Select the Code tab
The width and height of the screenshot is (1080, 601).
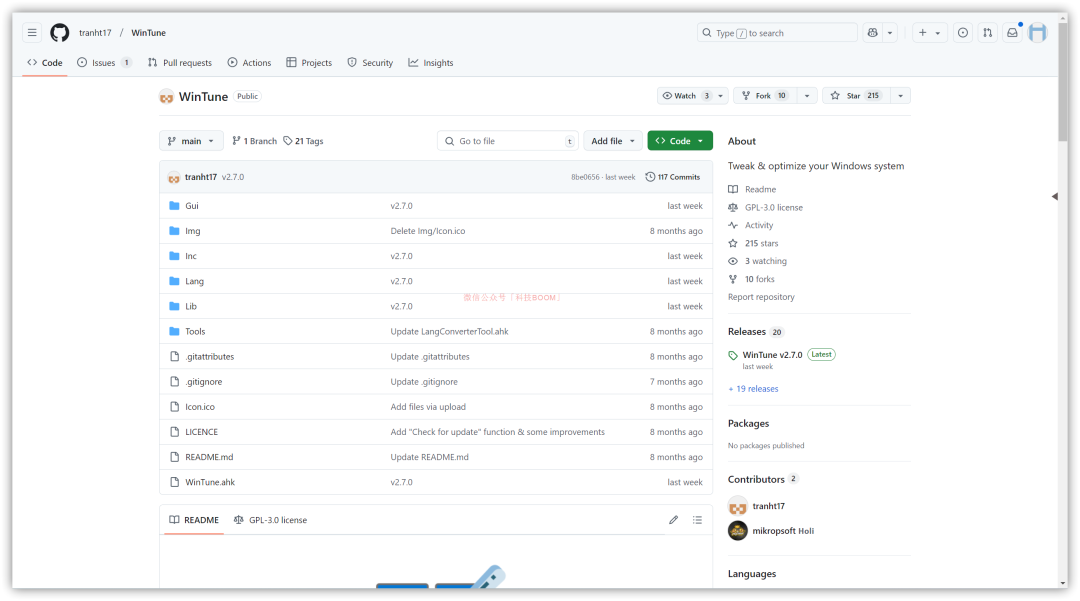[45, 63]
